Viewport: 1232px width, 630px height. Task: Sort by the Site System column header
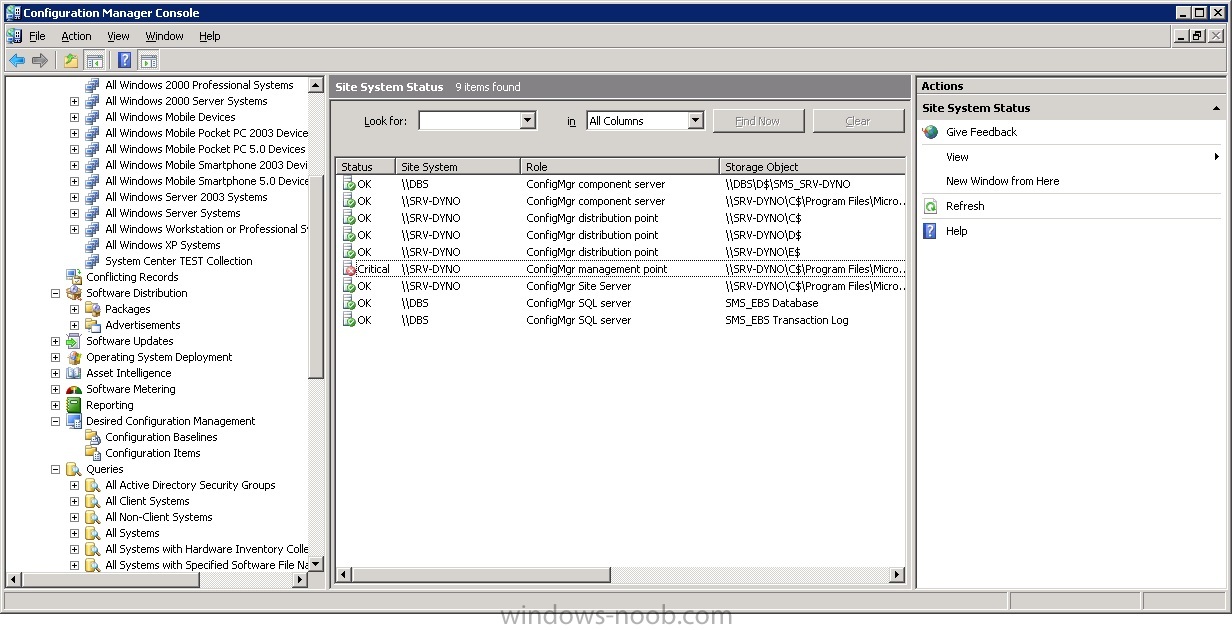(458, 167)
